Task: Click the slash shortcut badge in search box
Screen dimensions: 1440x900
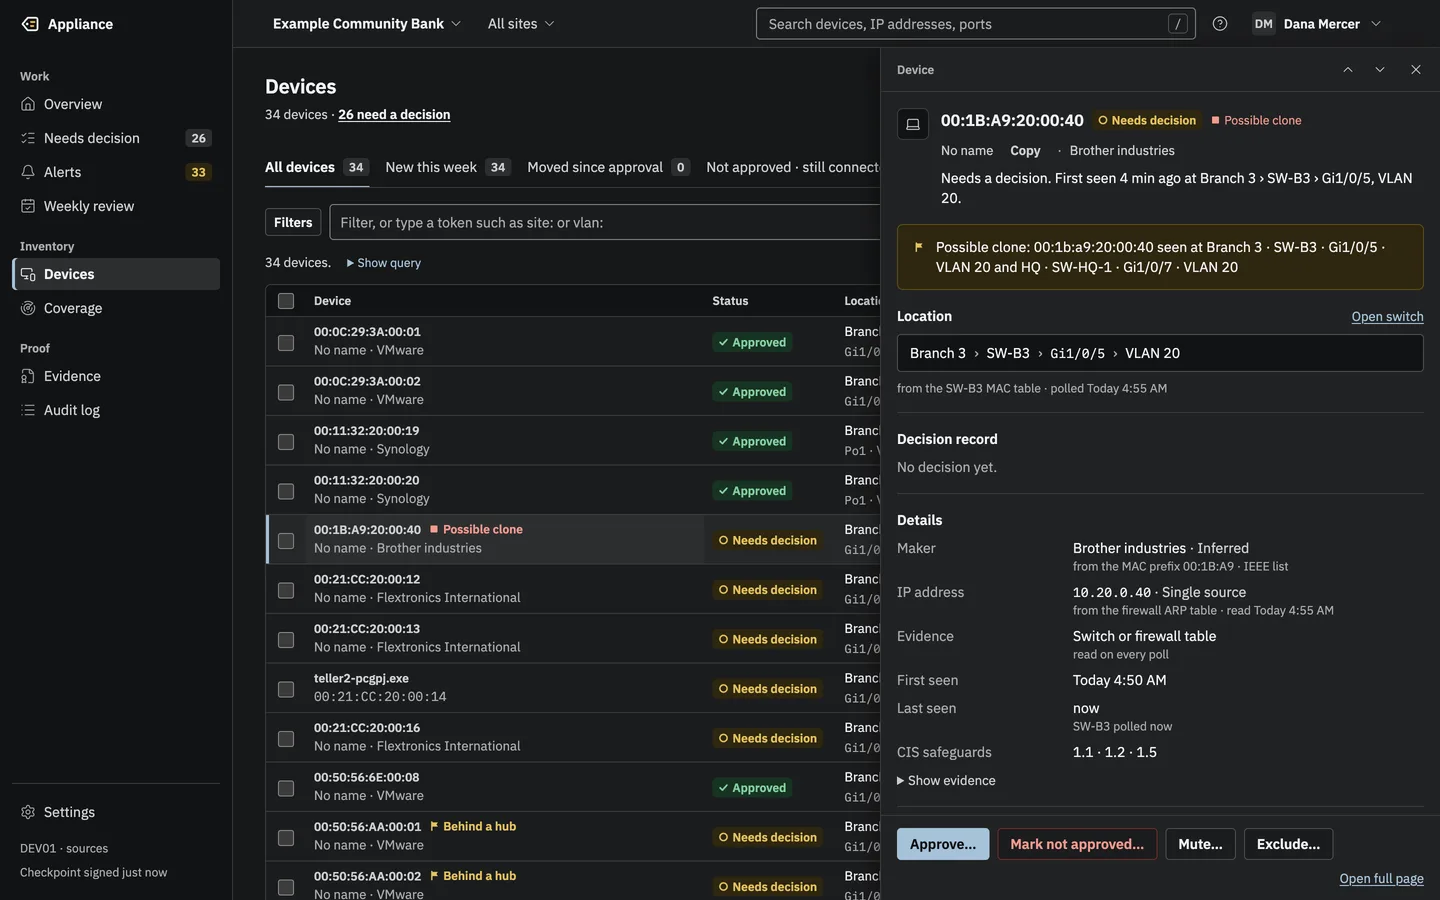Action: [1178, 24]
